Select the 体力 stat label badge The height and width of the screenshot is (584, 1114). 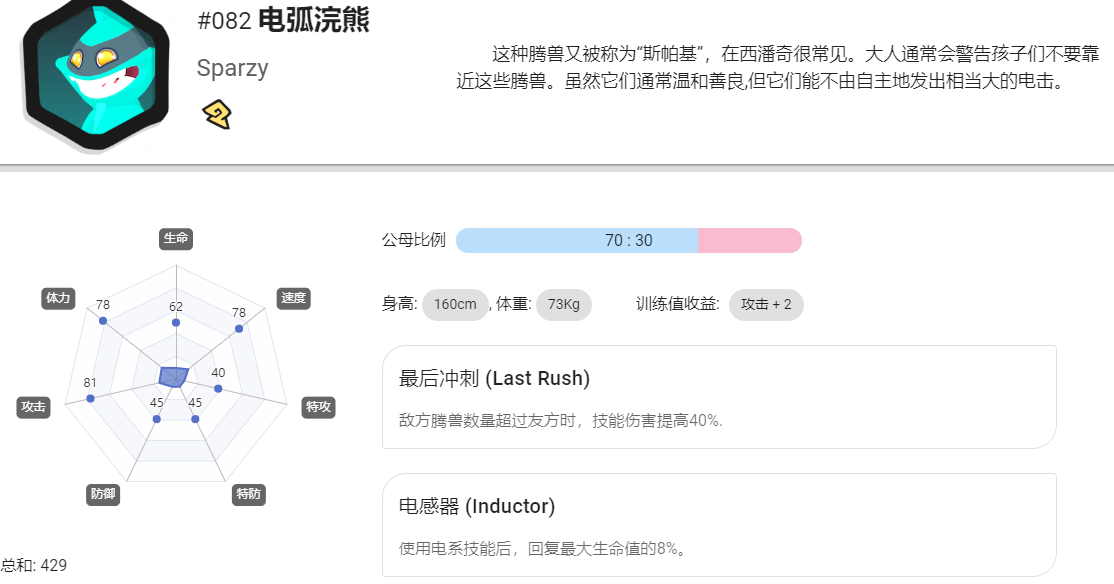58,298
